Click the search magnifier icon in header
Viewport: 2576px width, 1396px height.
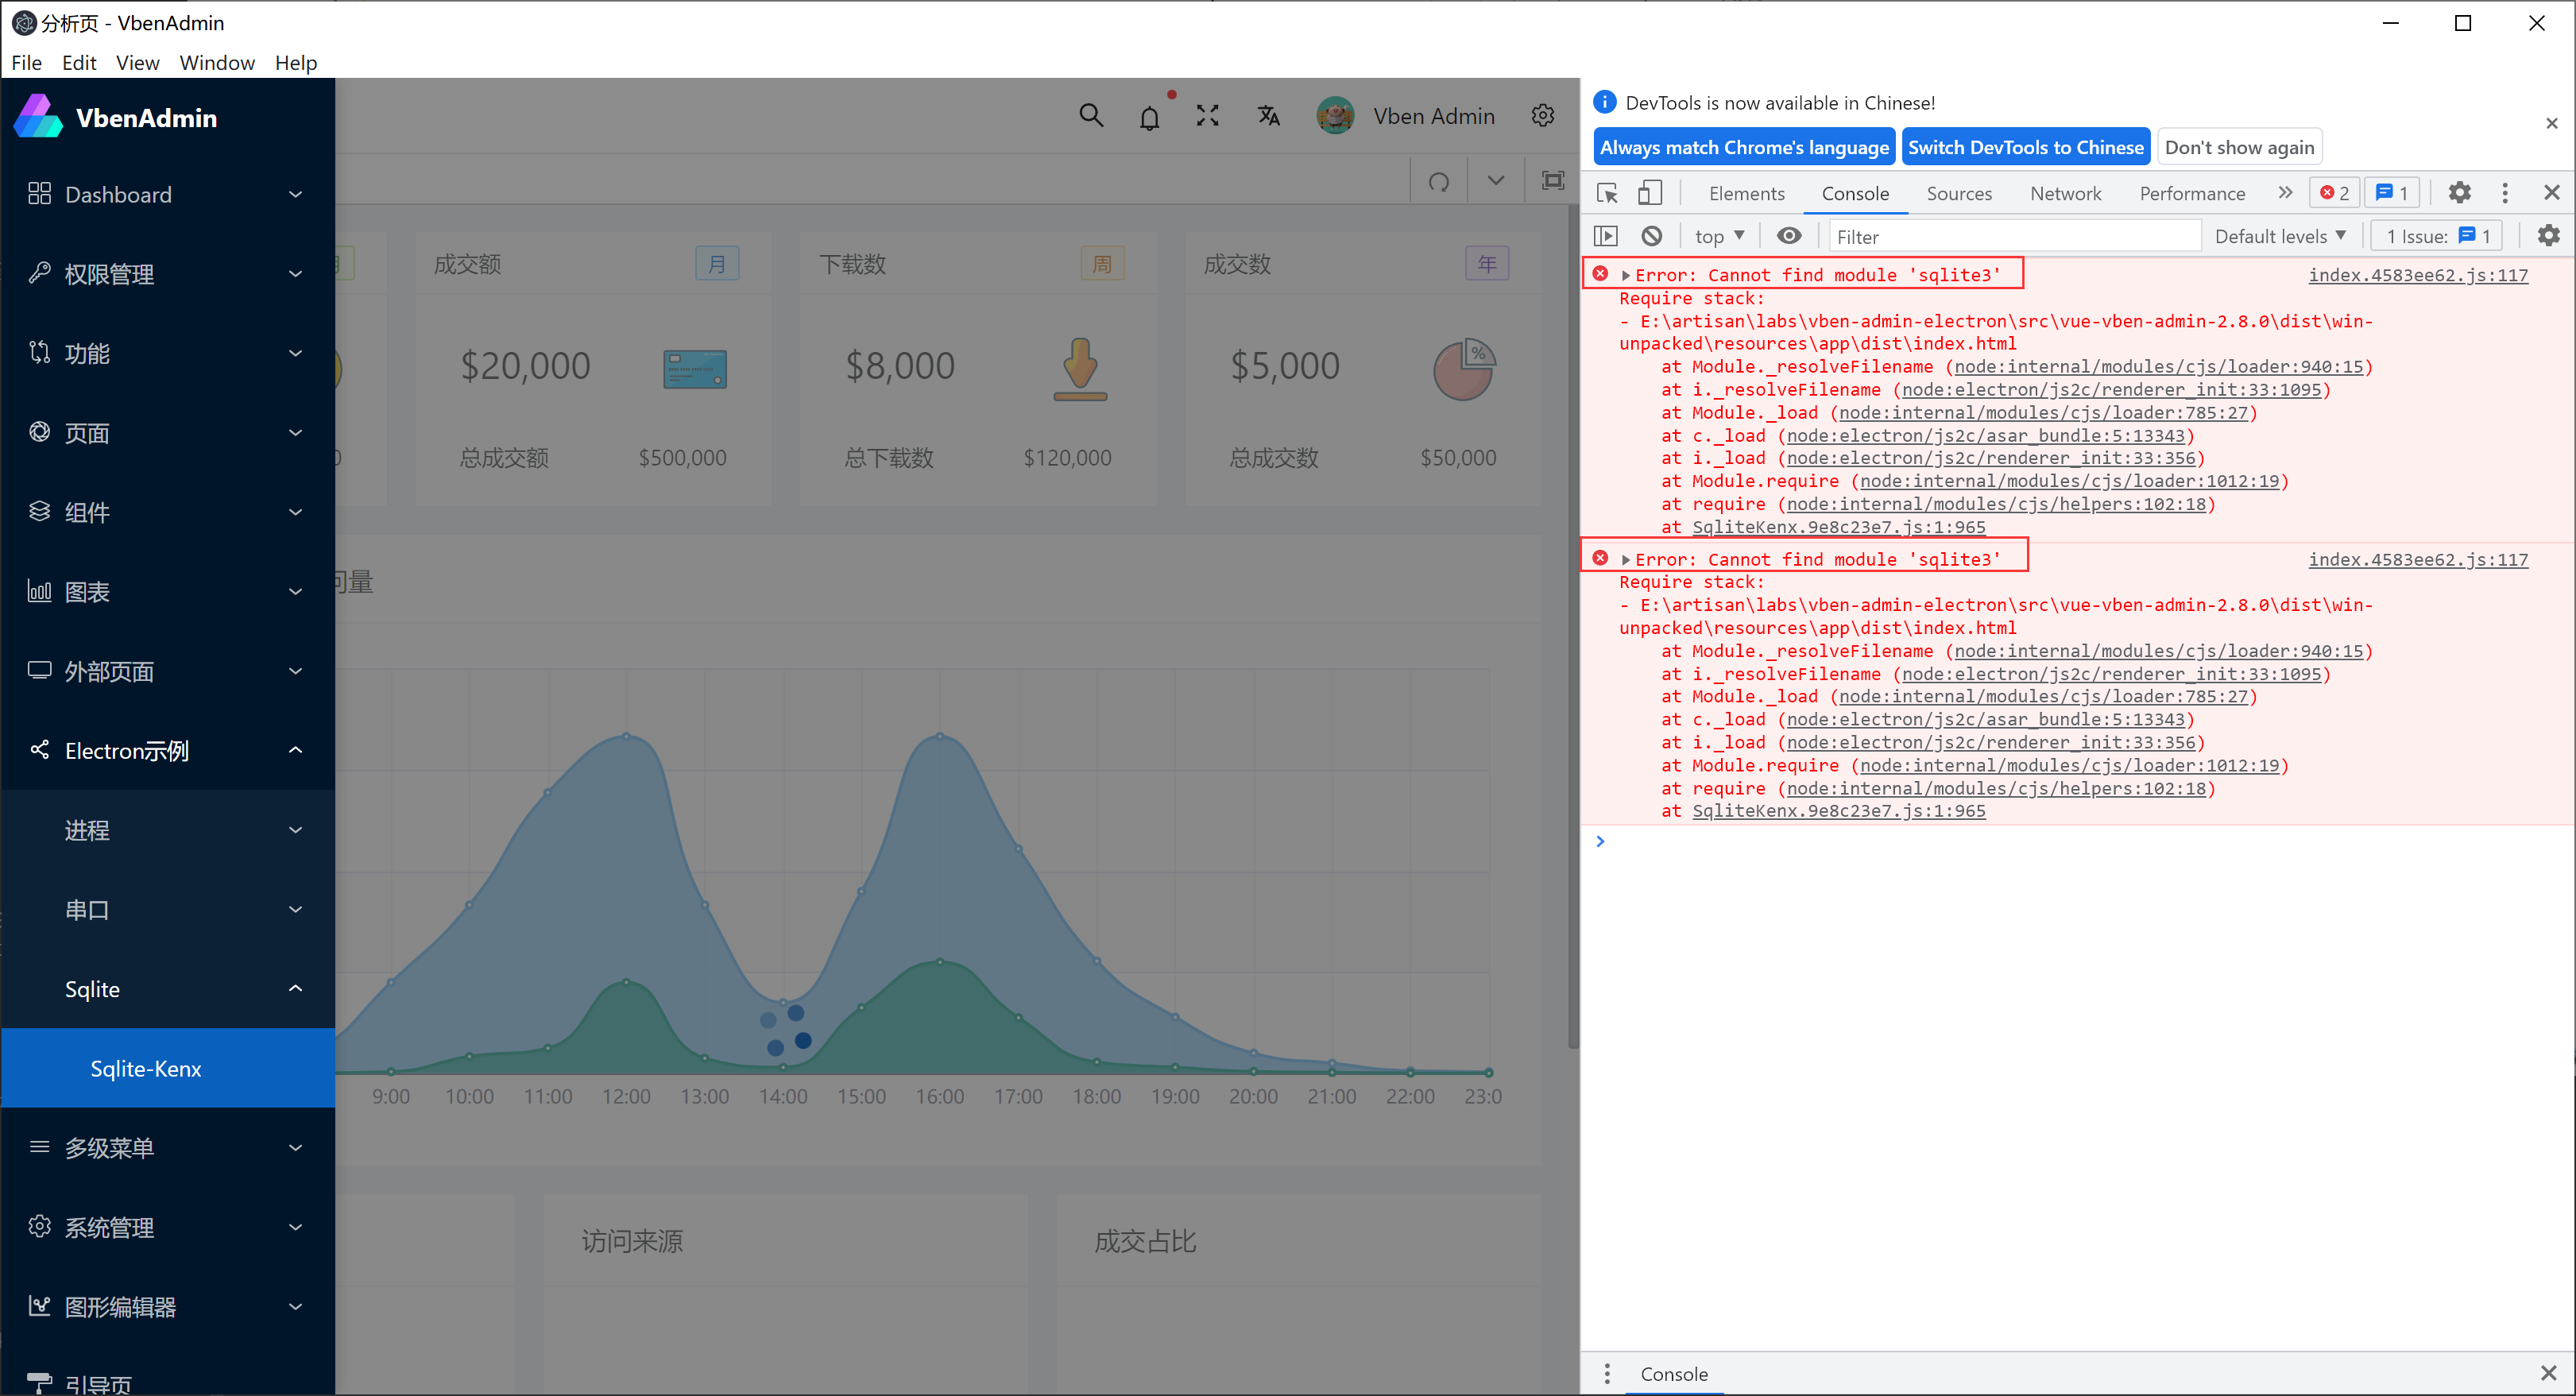pyautogui.click(x=1091, y=116)
